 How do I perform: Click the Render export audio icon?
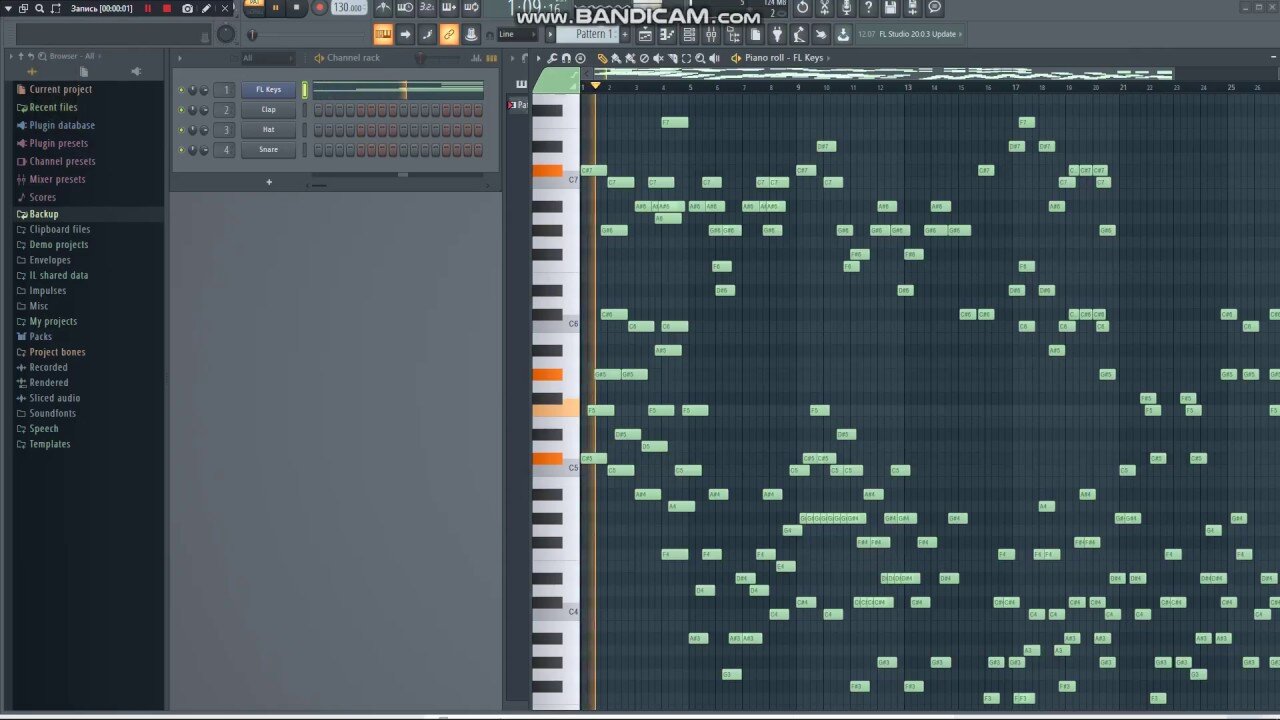click(912, 7)
